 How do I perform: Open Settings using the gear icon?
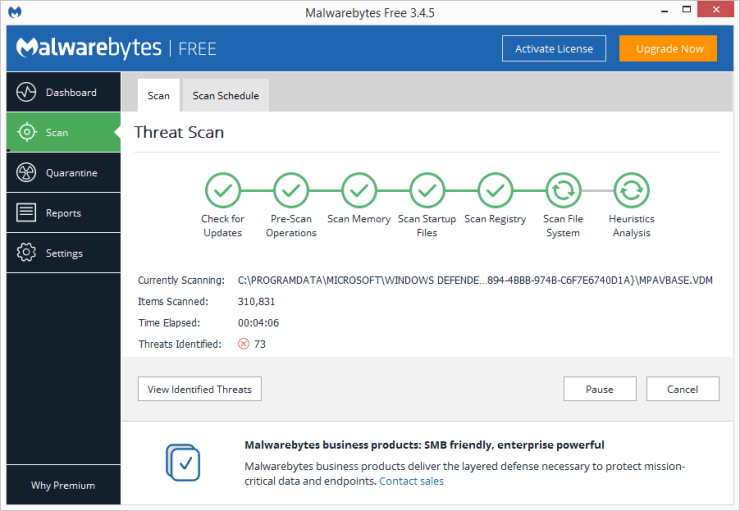[x=27, y=253]
